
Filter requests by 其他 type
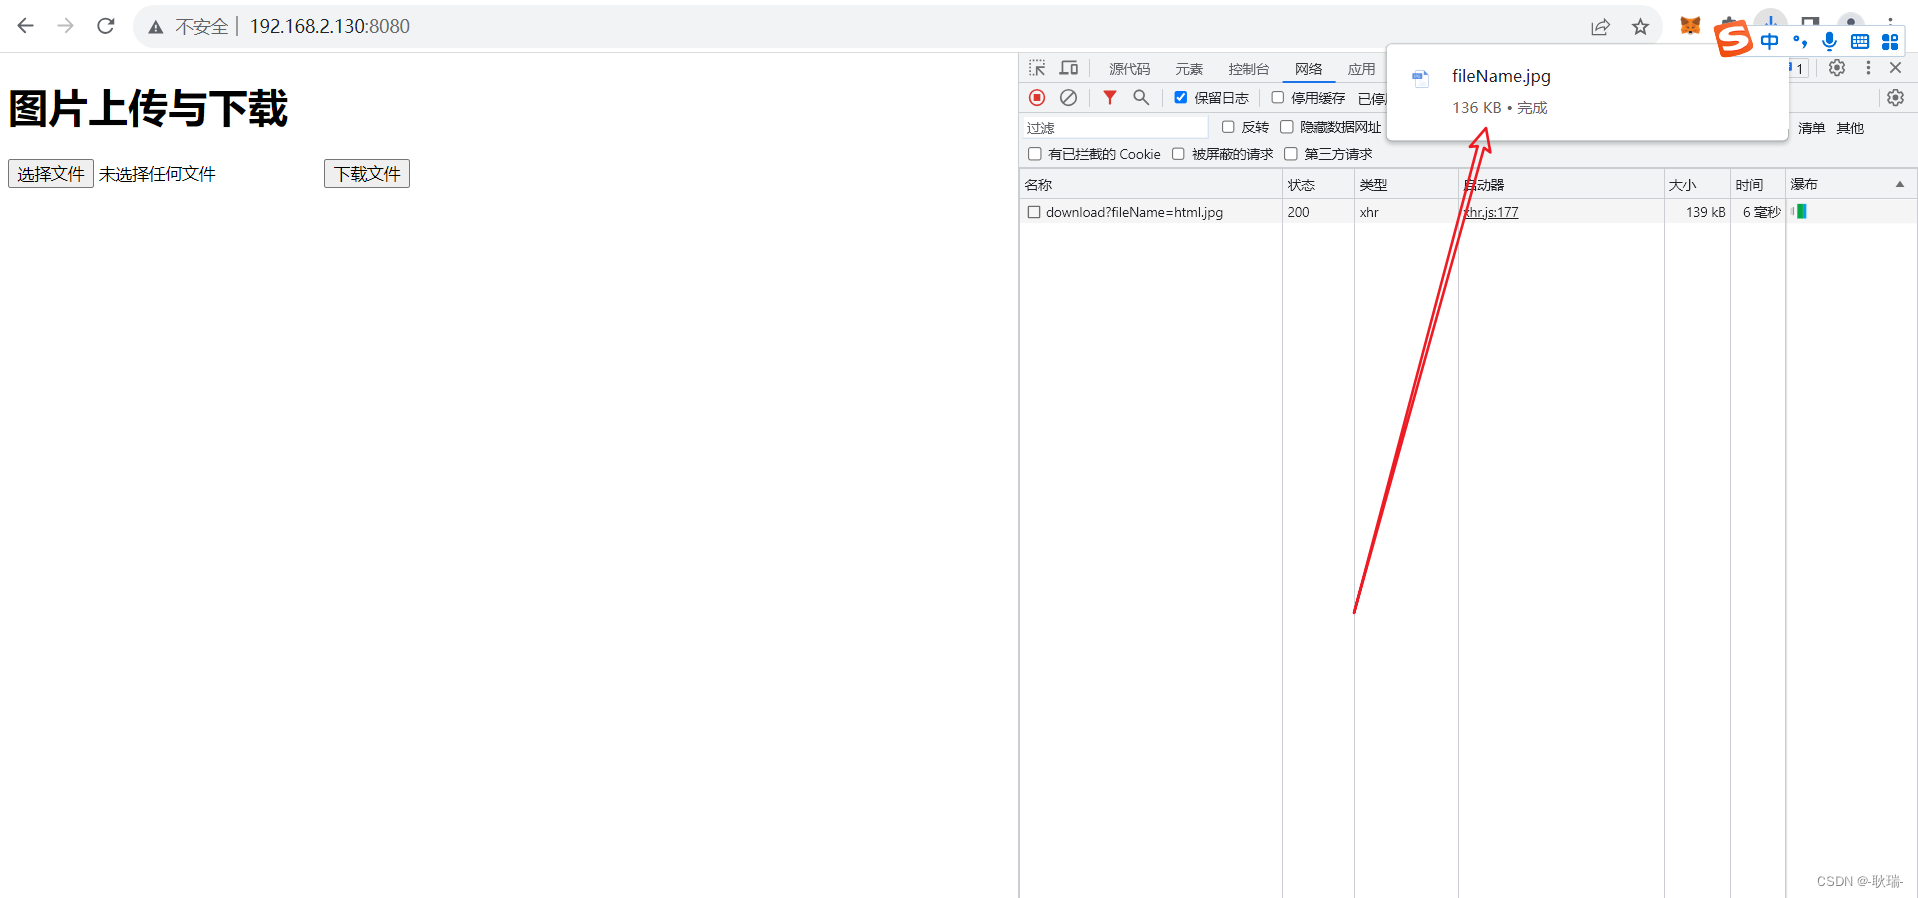[1850, 128]
